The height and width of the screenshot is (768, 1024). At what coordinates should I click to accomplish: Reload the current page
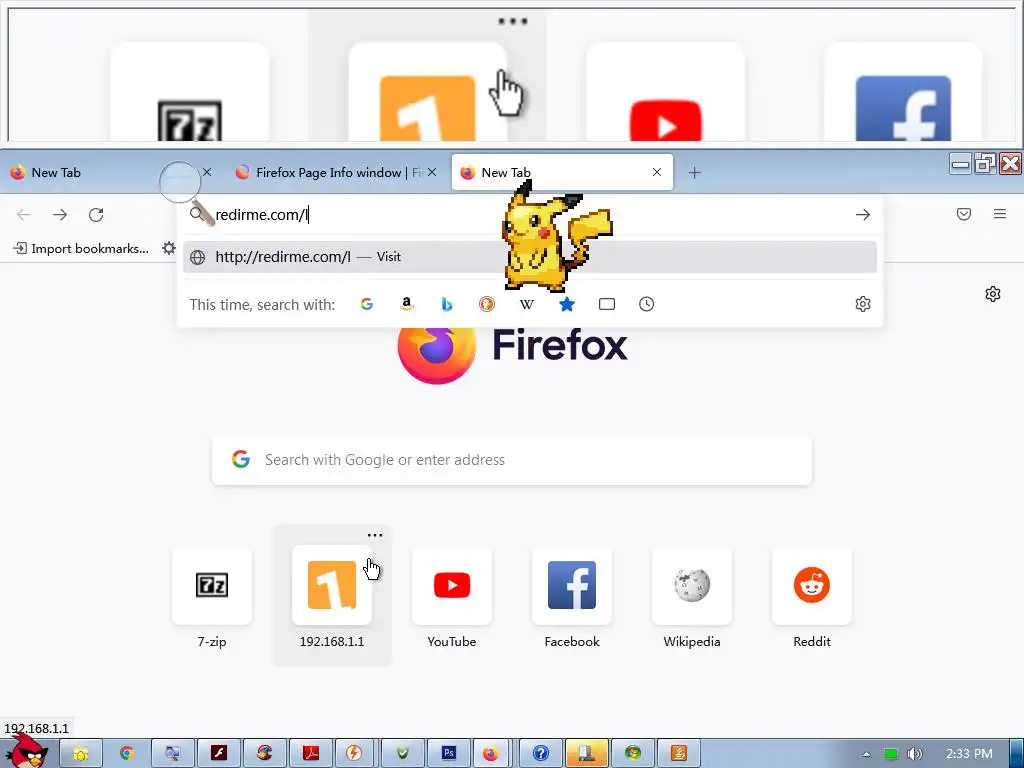point(96,214)
